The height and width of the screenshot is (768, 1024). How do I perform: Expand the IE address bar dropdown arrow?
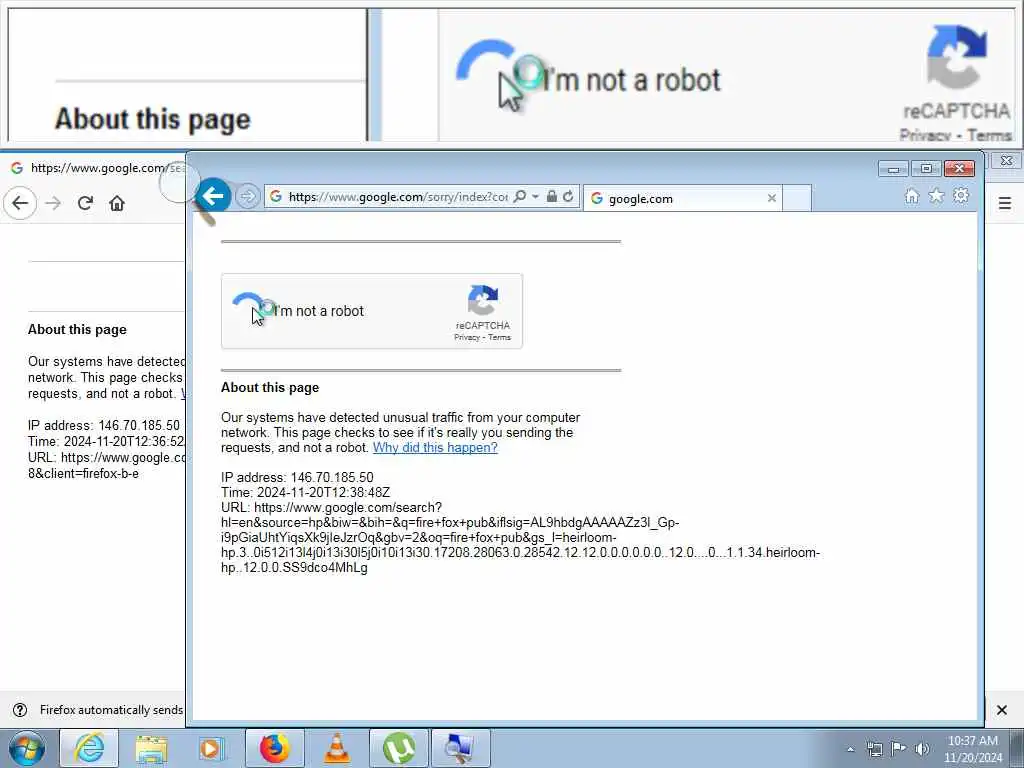536,196
